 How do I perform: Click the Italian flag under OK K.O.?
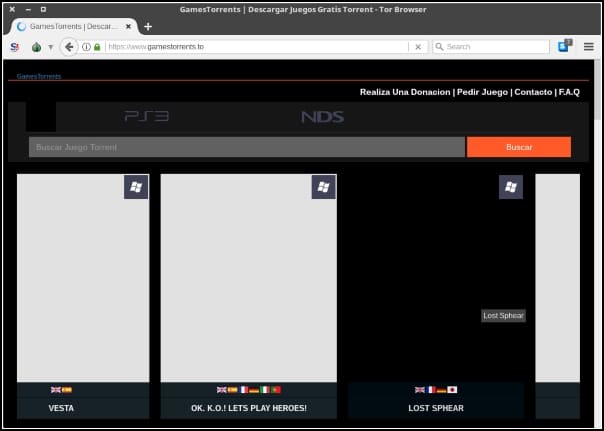[x=265, y=390]
